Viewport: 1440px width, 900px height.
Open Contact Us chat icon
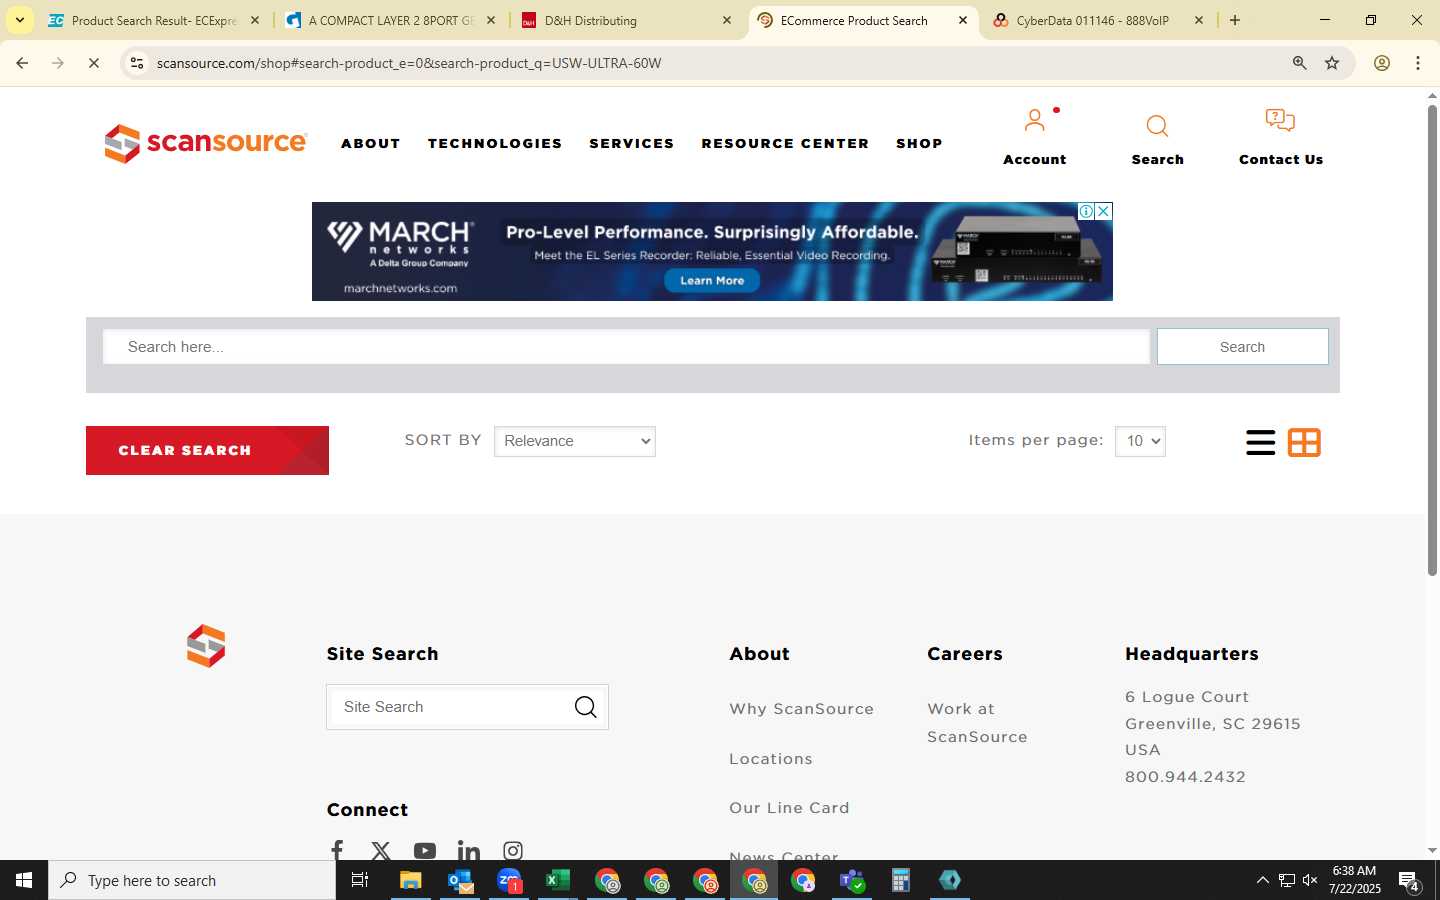1280,121
